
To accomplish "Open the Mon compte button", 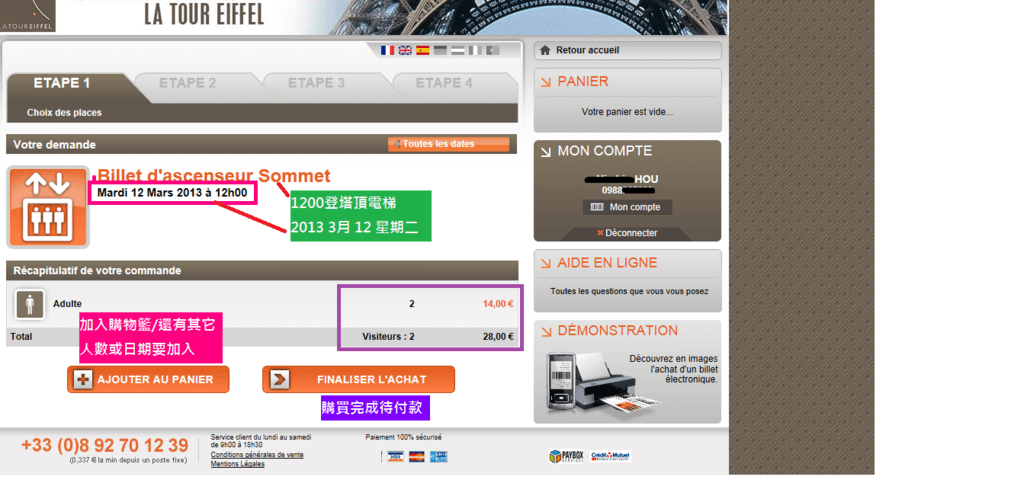I will click(x=627, y=207).
